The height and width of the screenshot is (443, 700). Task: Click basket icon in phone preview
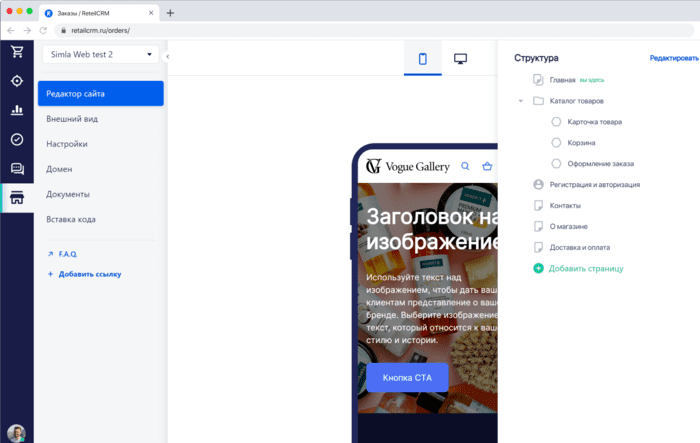[x=487, y=166]
